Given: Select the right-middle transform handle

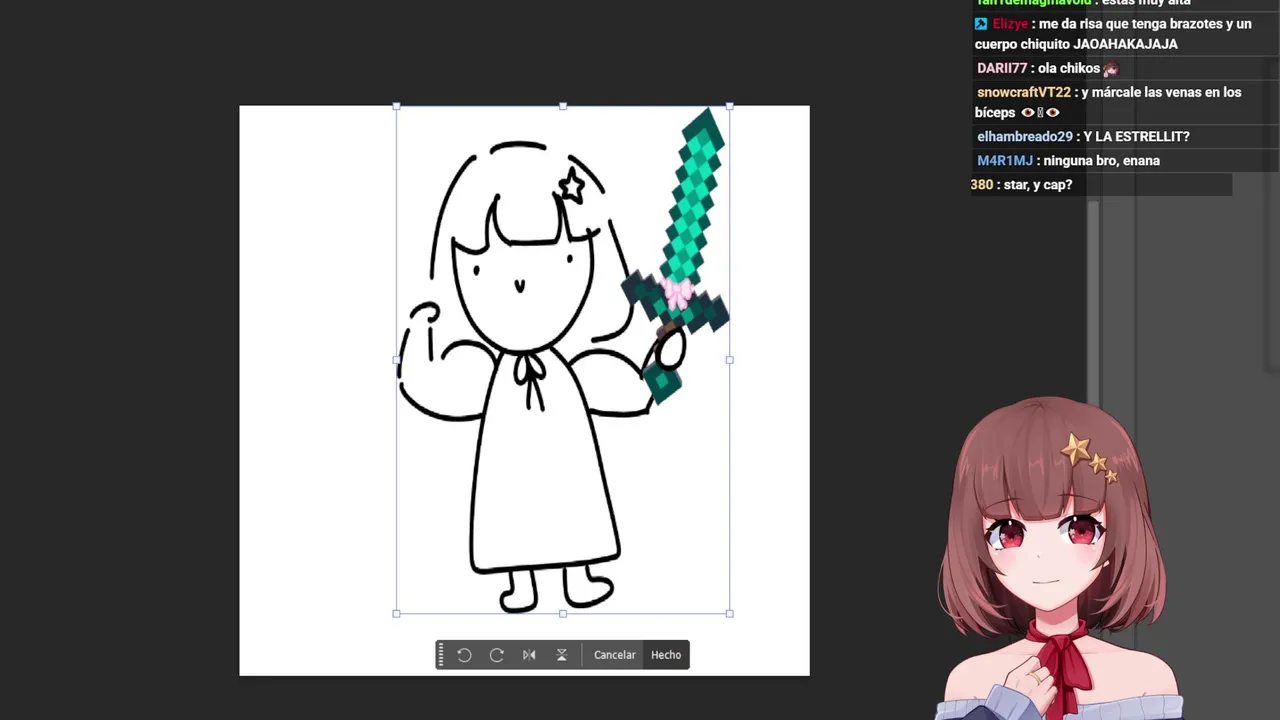Looking at the screenshot, I should (730, 360).
